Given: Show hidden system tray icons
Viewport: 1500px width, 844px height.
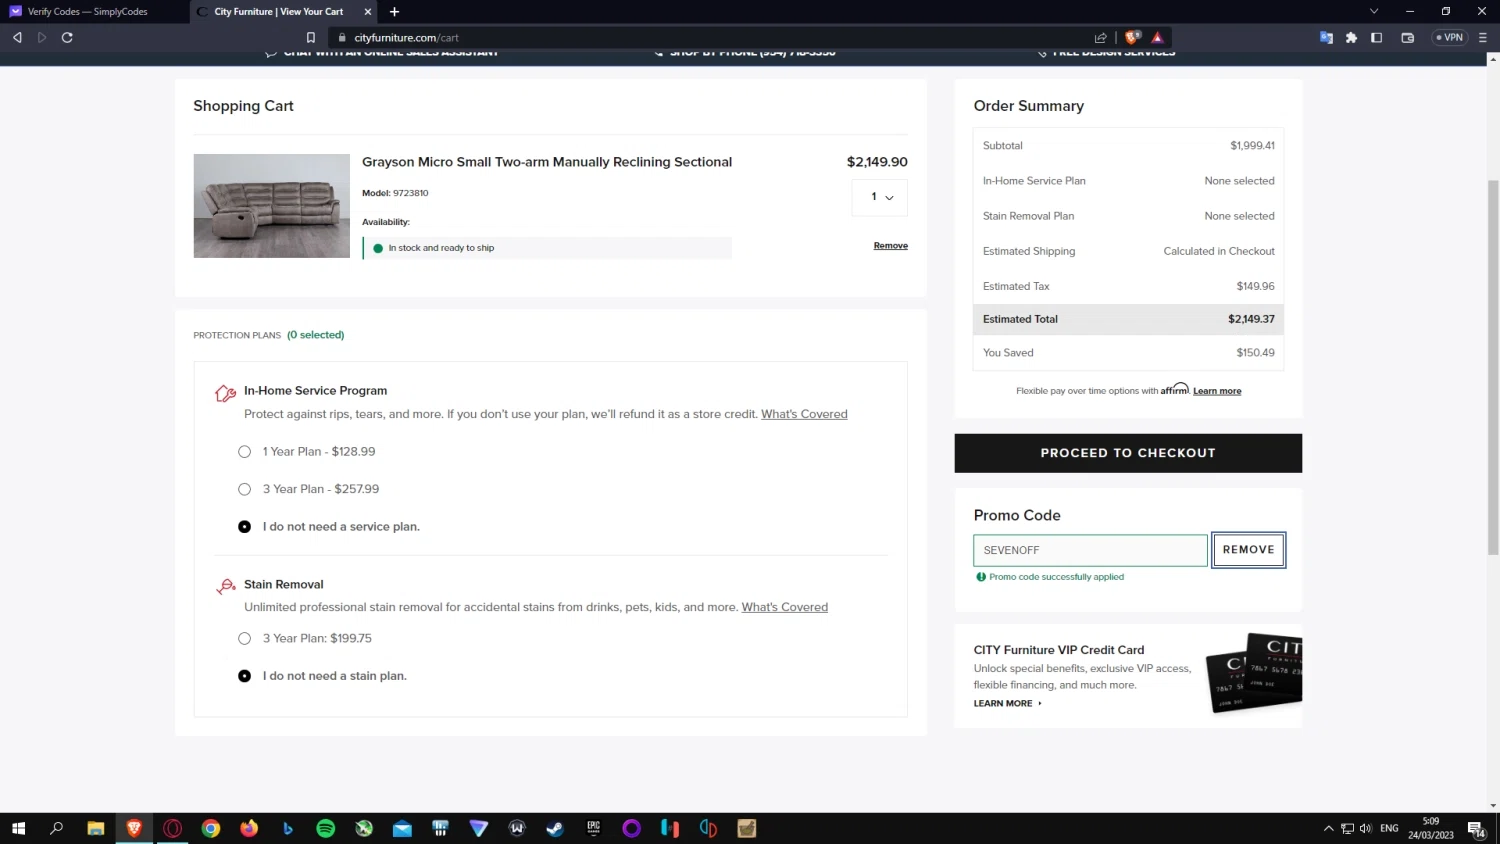Looking at the screenshot, I should (x=1328, y=828).
